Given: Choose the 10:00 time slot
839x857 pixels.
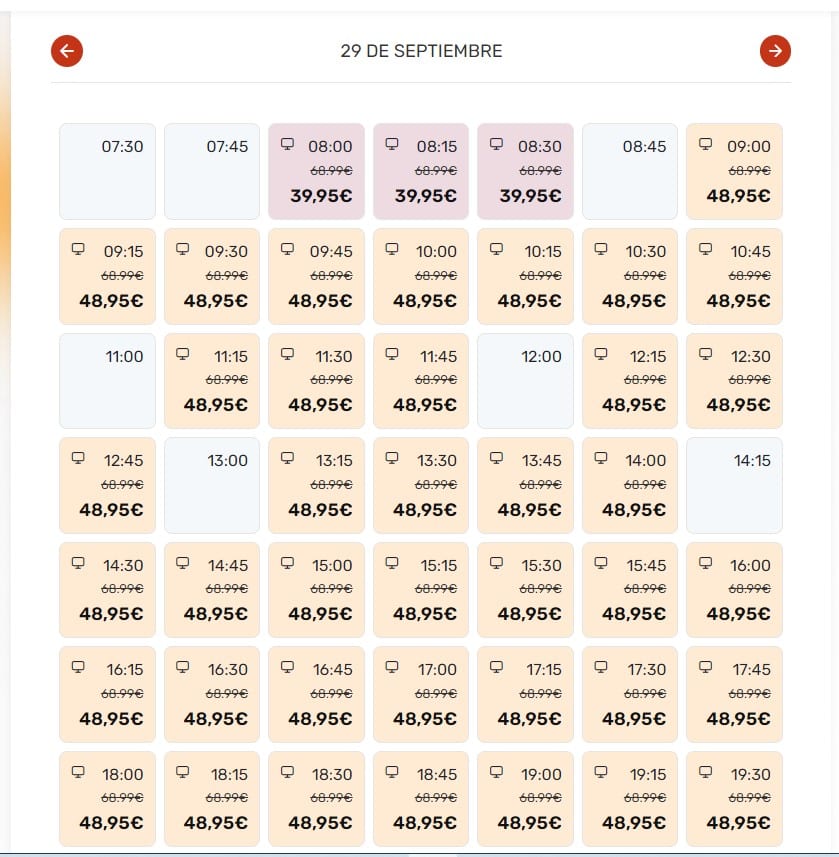Looking at the screenshot, I should click(x=421, y=277).
